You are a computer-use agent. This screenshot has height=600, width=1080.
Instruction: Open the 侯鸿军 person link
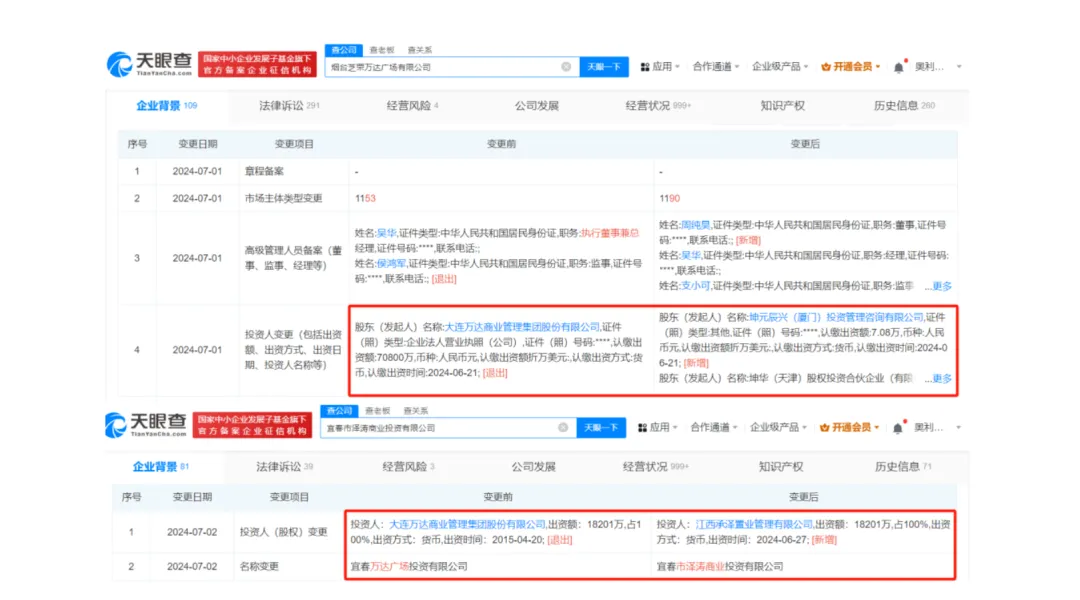coord(391,263)
